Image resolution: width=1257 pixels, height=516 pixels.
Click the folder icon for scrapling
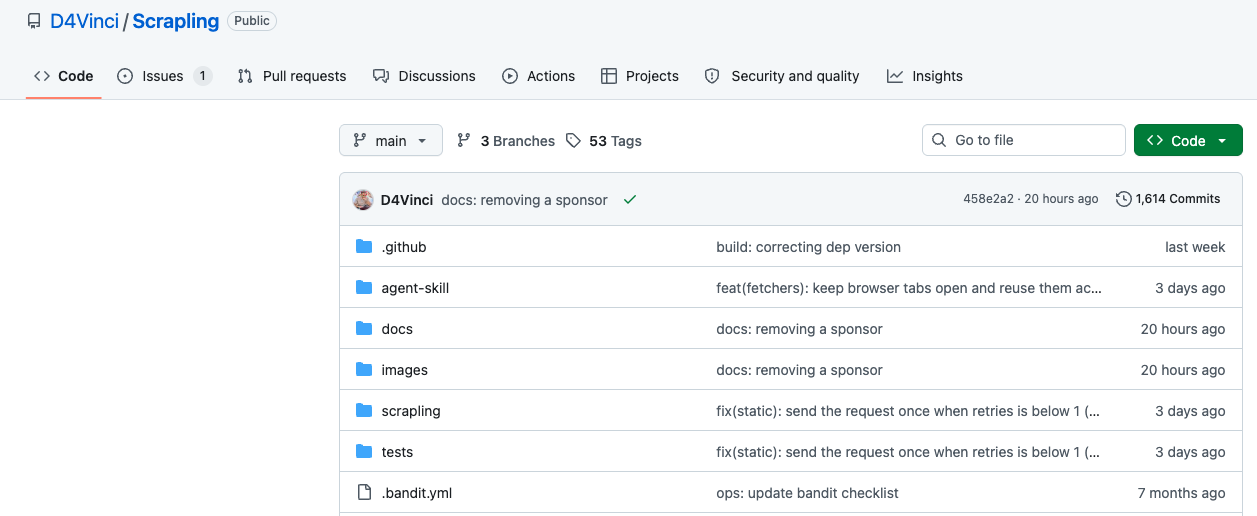364,411
